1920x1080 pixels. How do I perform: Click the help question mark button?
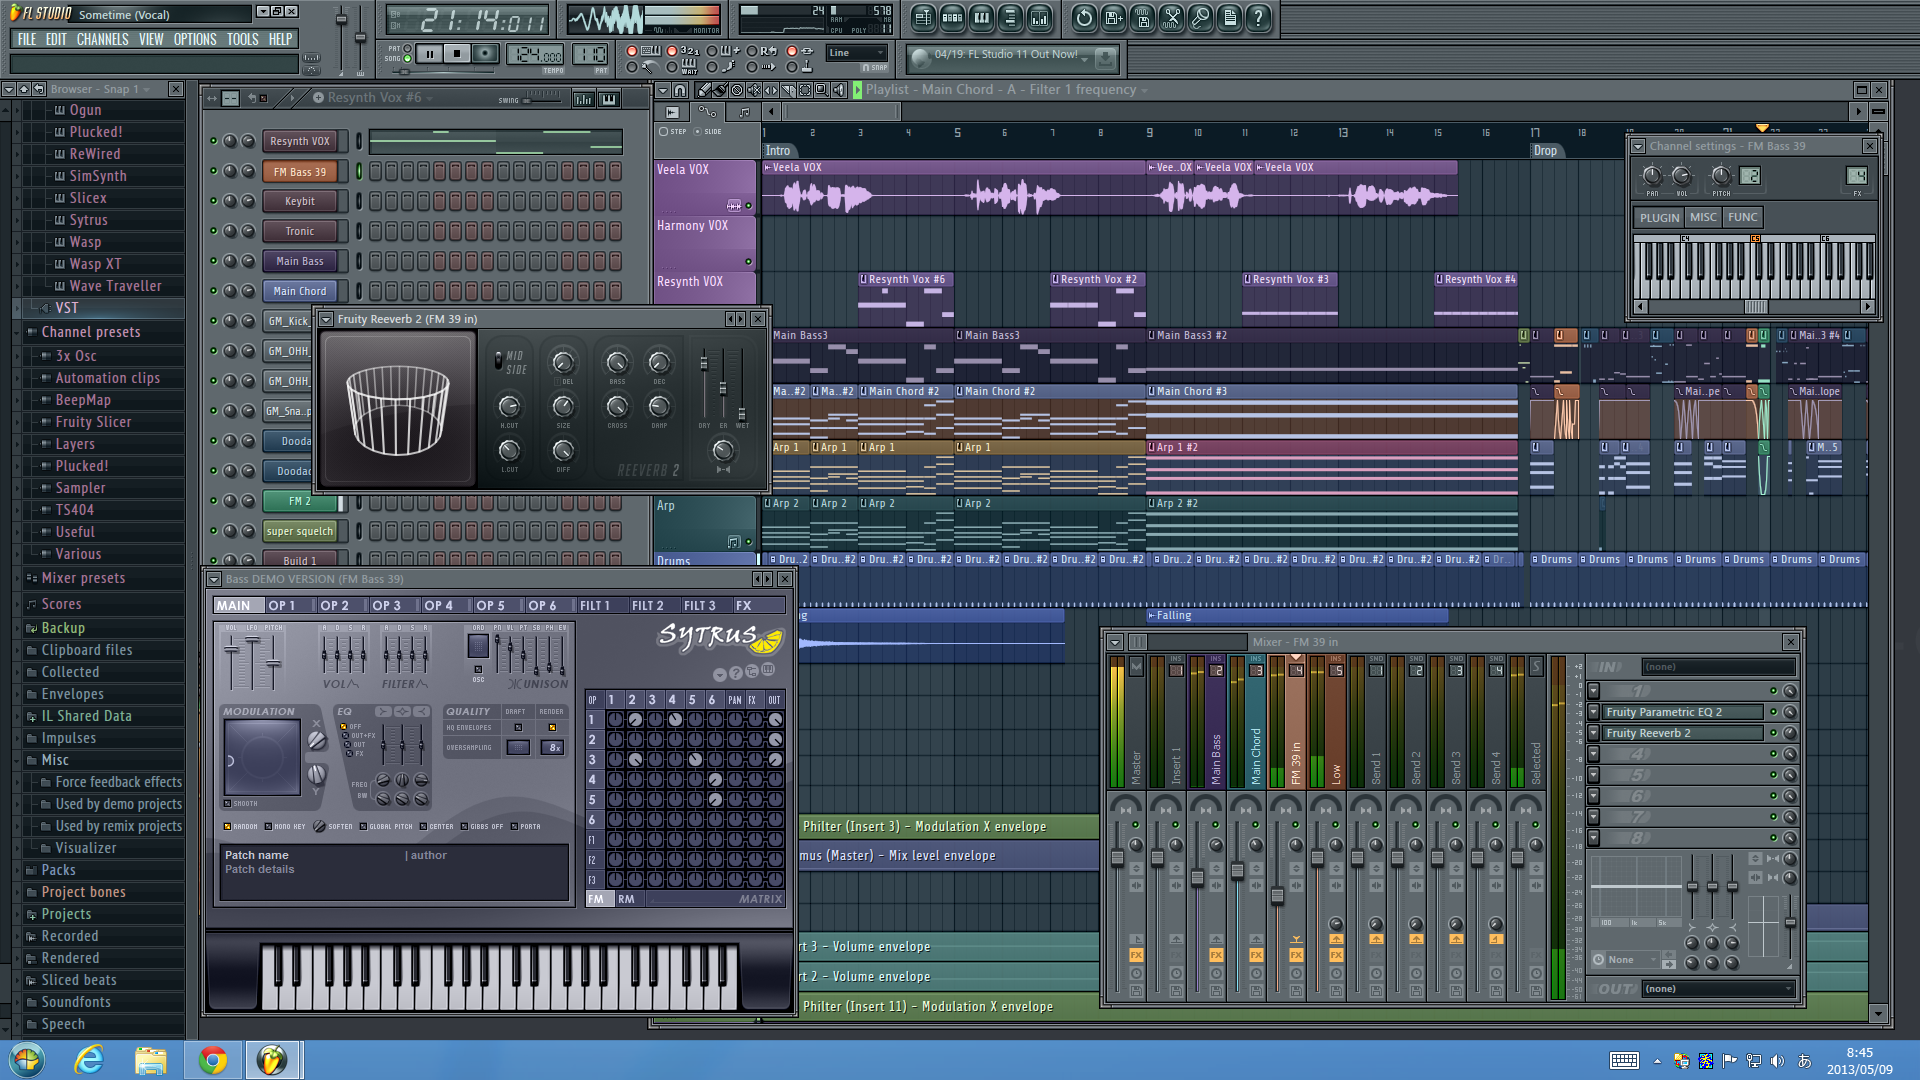pyautogui.click(x=1258, y=18)
